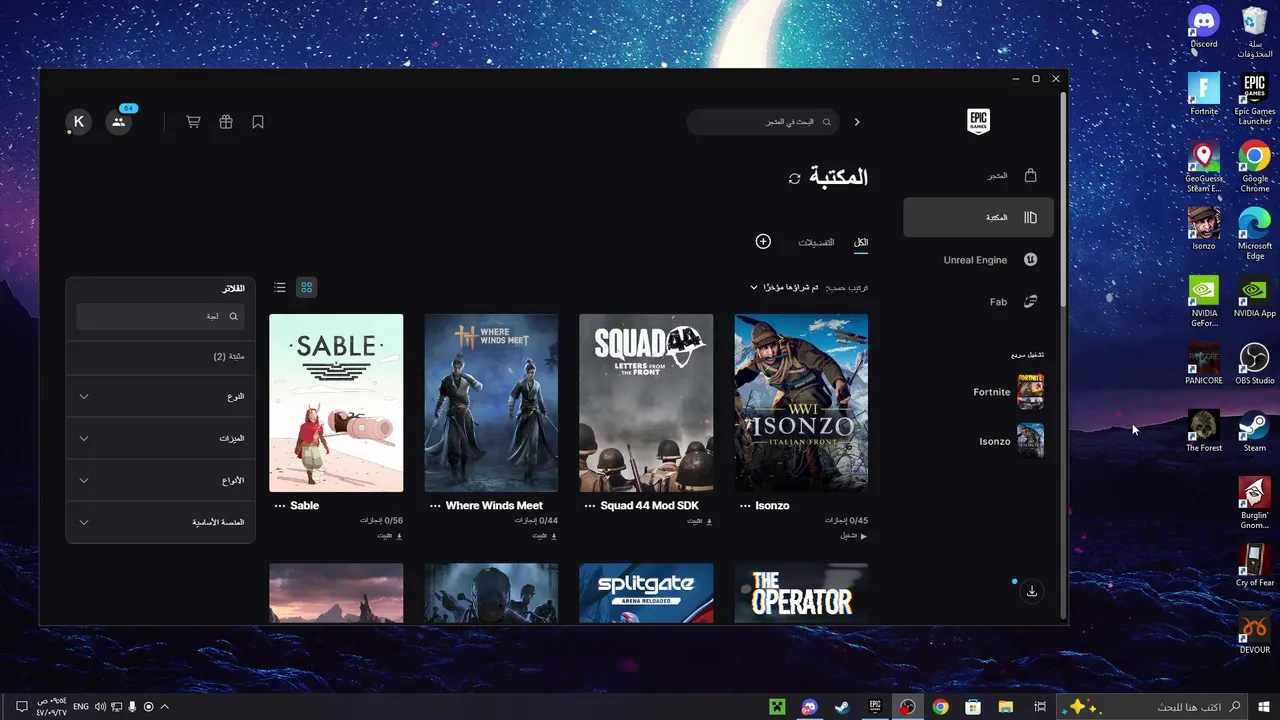
Task: Open the downloads icon in sidebar
Action: point(1032,591)
